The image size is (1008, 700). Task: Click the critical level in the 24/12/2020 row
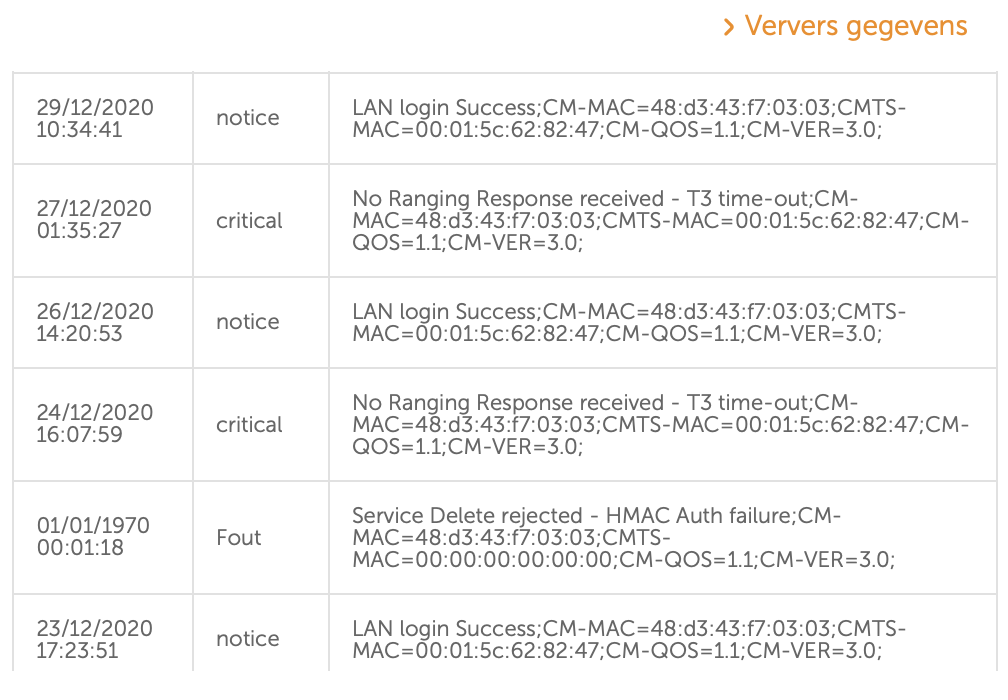pyautogui.click(x=249, y=424)
